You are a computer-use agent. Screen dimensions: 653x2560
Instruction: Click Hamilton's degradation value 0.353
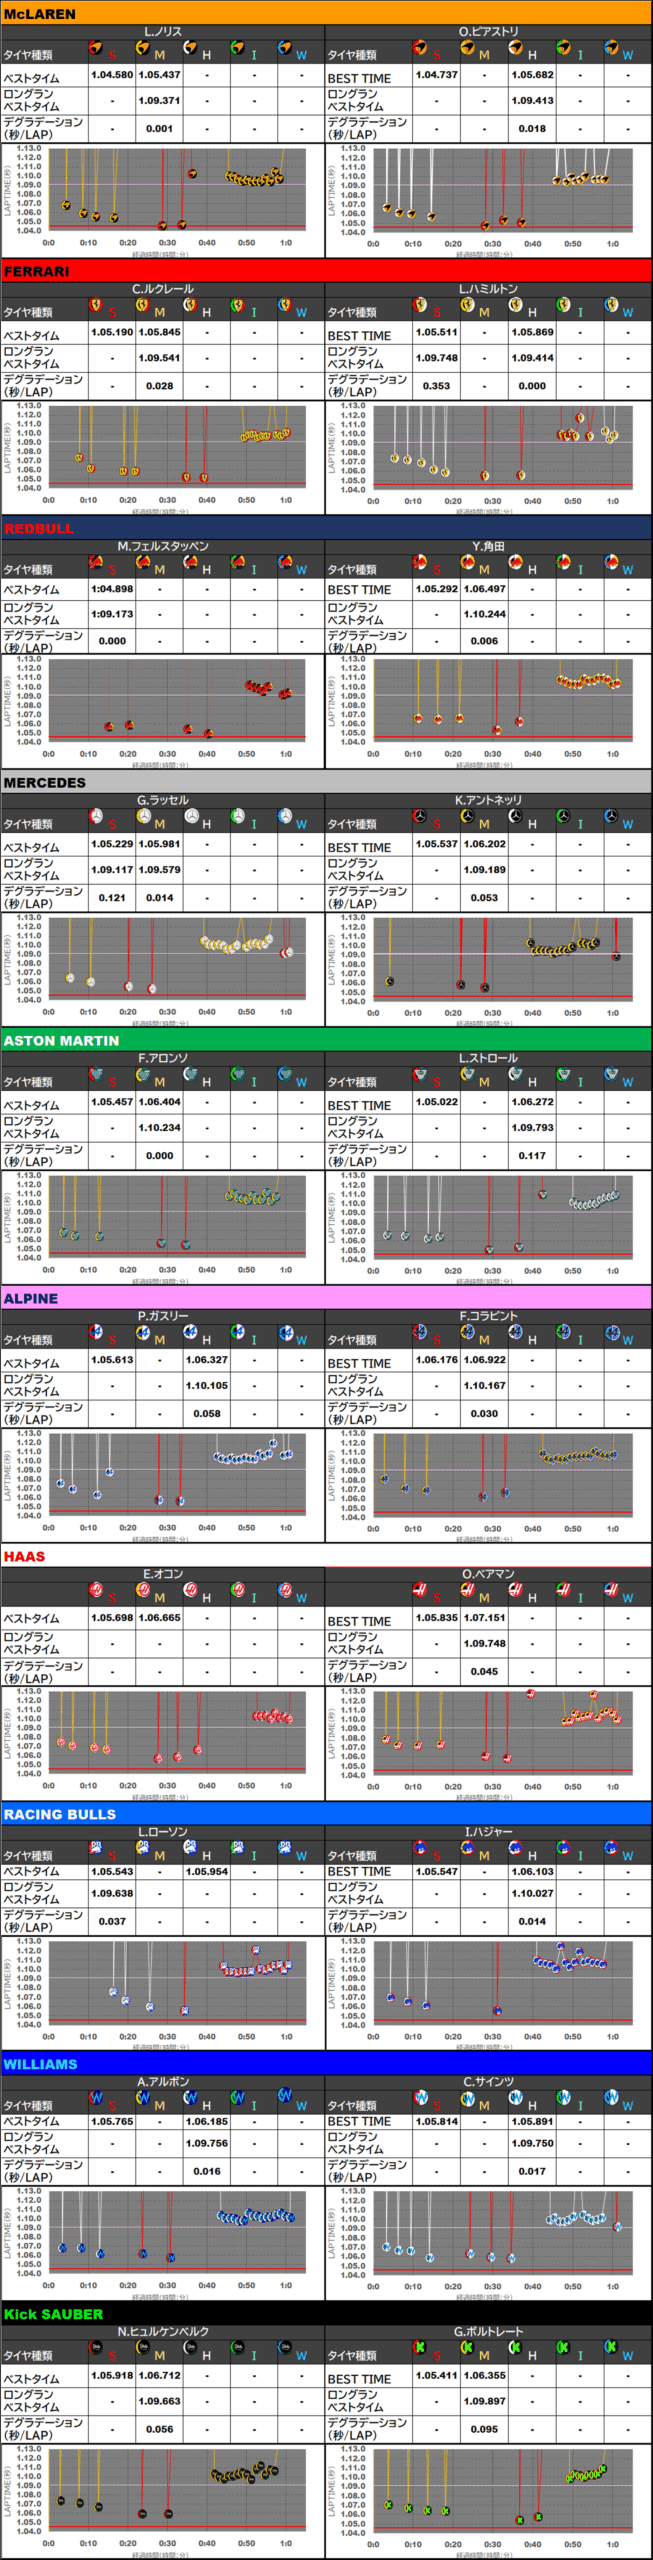pyautogui.click(x=437, y=386)
